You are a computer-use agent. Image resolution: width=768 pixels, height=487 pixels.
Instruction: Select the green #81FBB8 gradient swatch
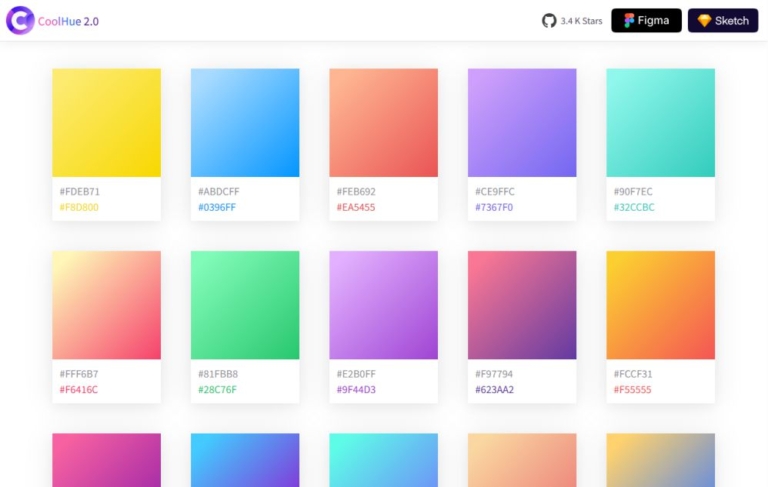coord(245,305)
